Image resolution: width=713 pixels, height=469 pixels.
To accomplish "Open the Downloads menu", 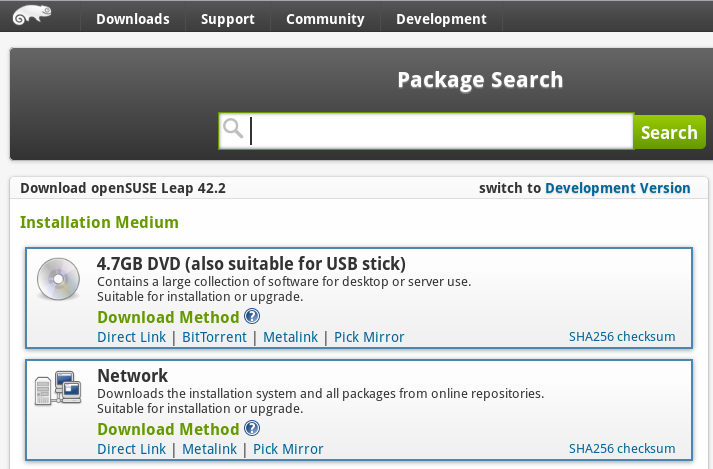I will 133,19.
